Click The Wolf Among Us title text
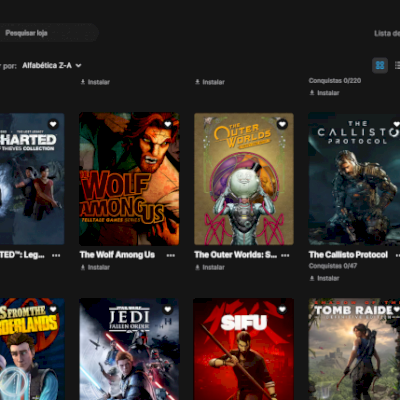Screen dimensions: 400x400 (117, 255)
